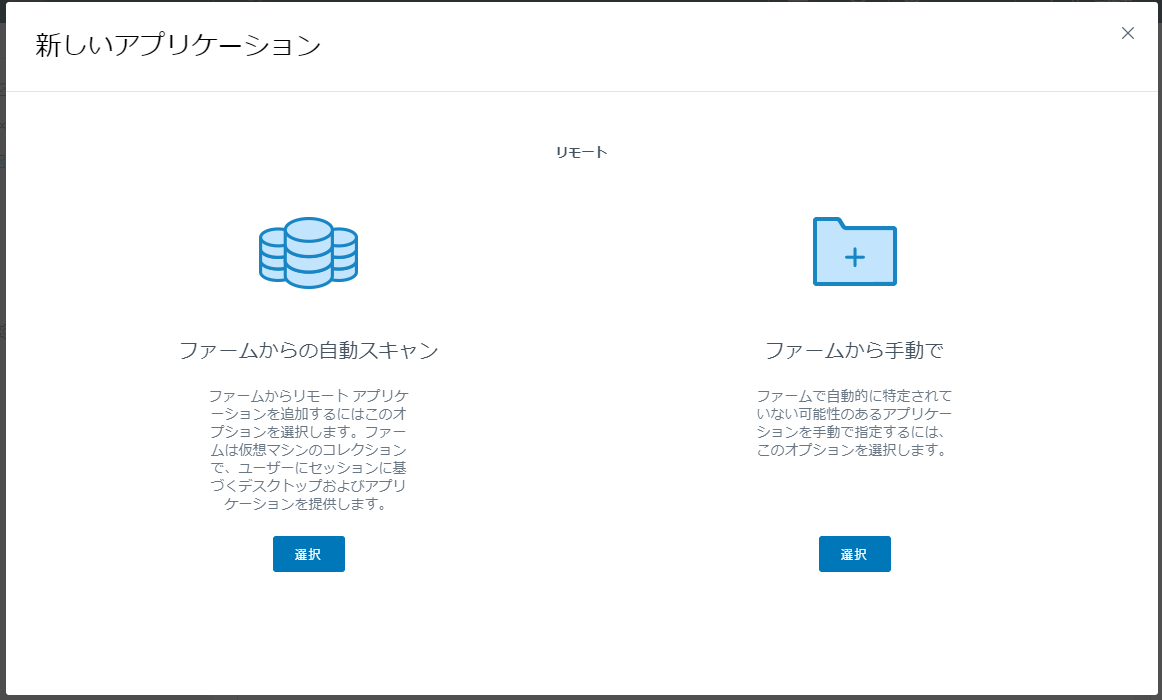Click the left rear cylinder of database icon

270,254
